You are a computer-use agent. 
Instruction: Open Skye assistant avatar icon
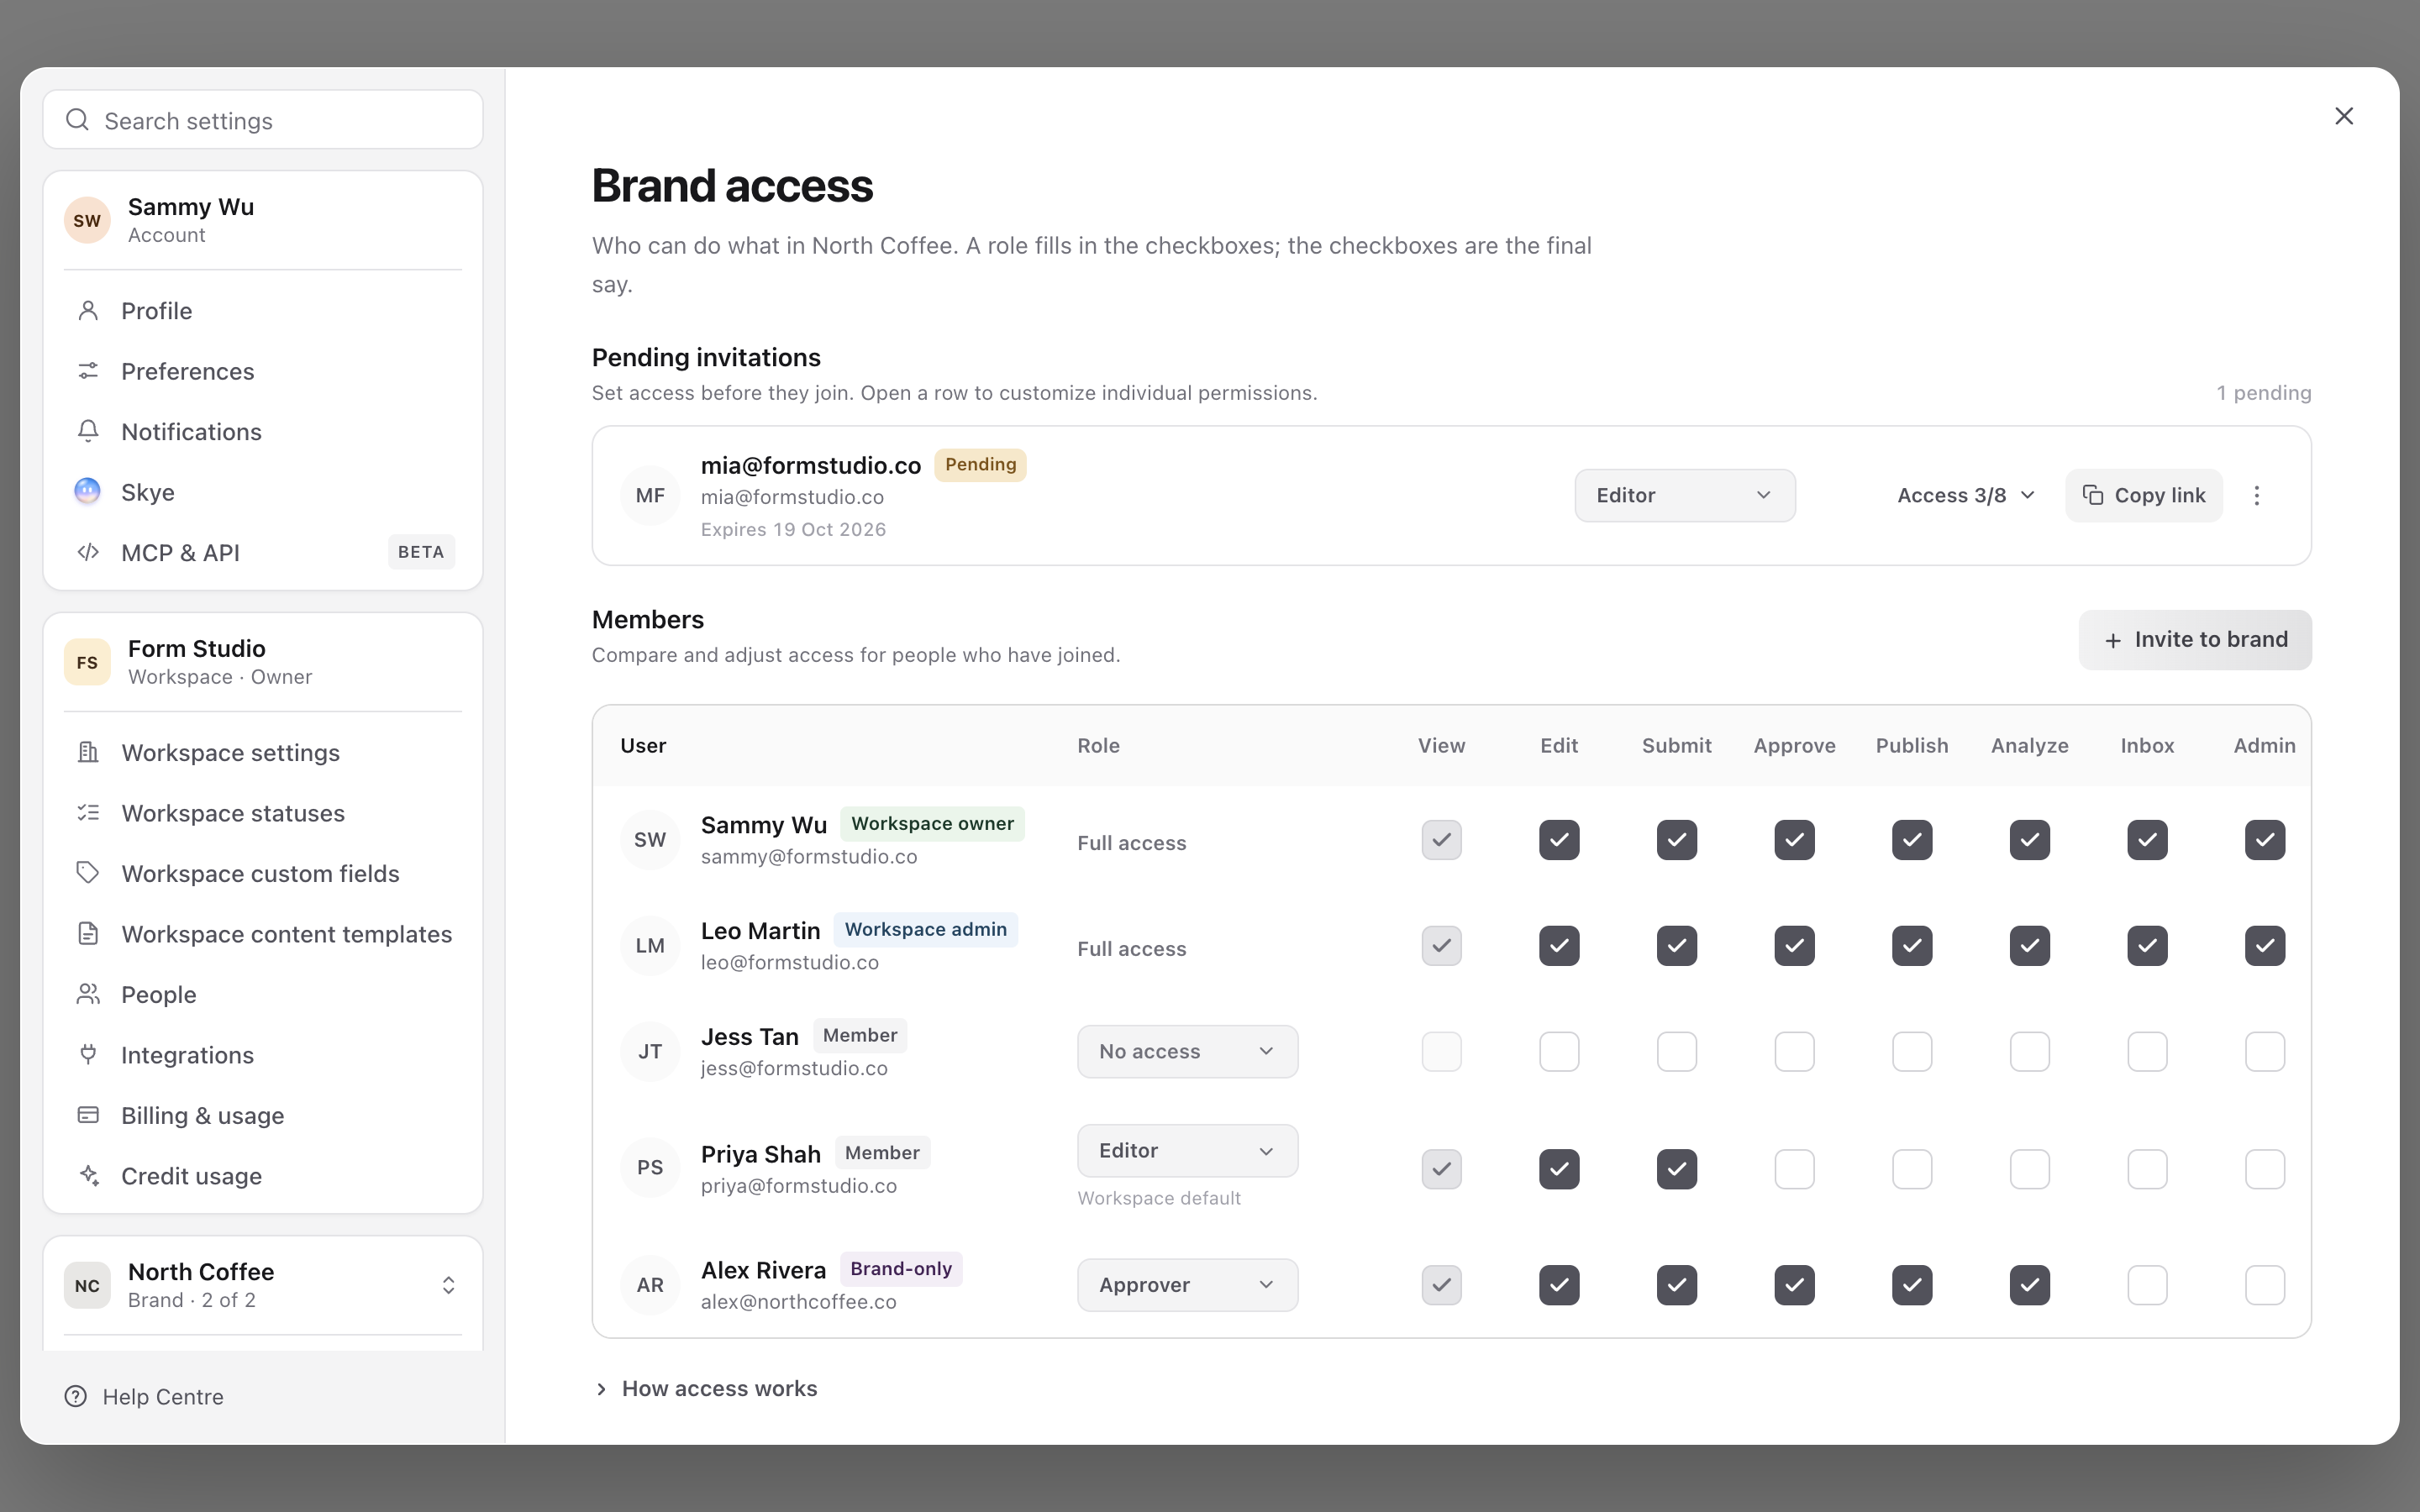tap(88, 491)
